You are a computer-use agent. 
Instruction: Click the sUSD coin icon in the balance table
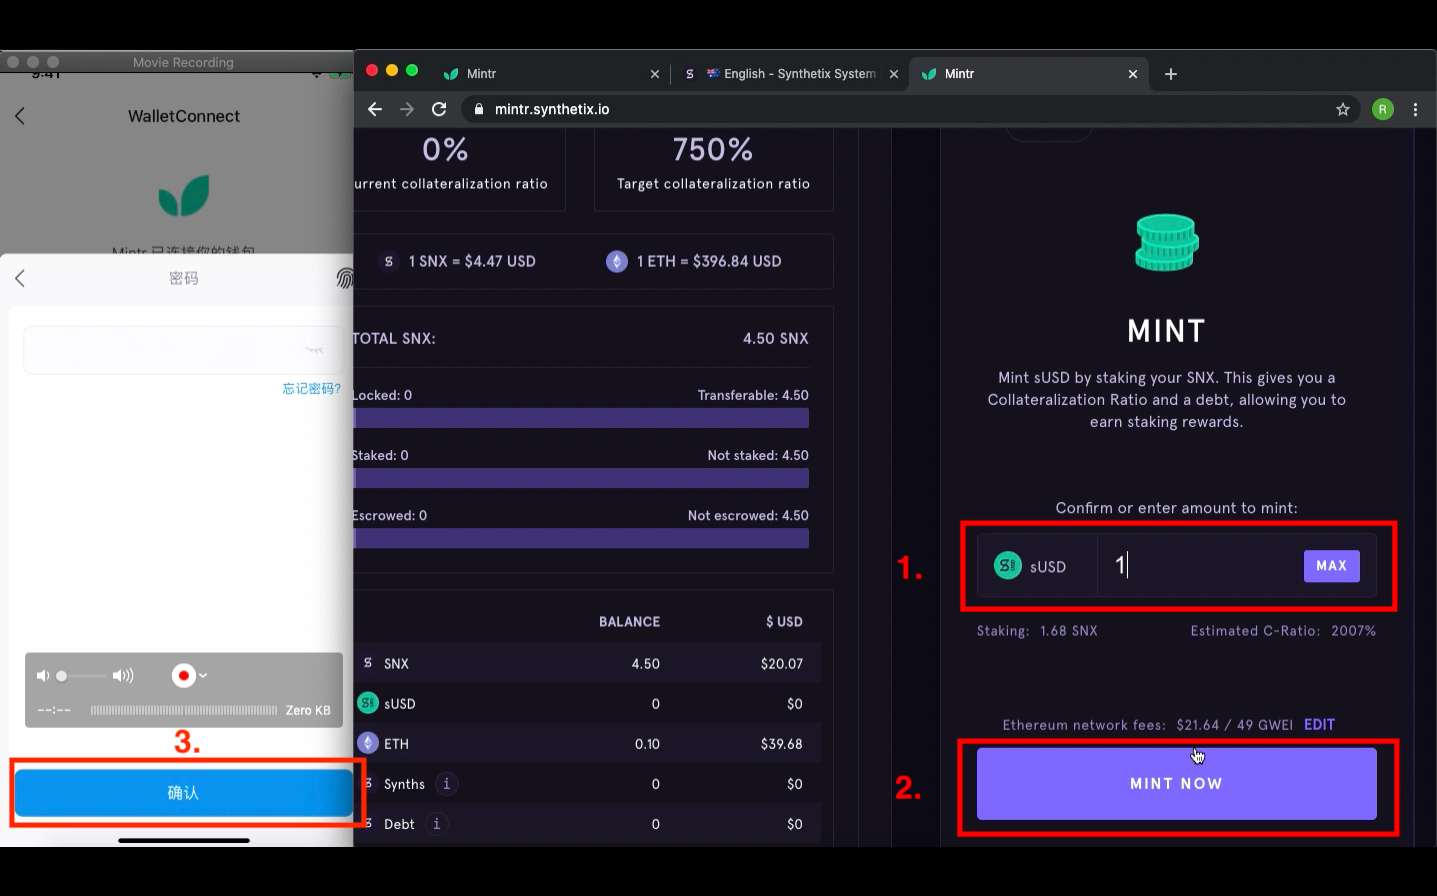click(x=368, y=703)
